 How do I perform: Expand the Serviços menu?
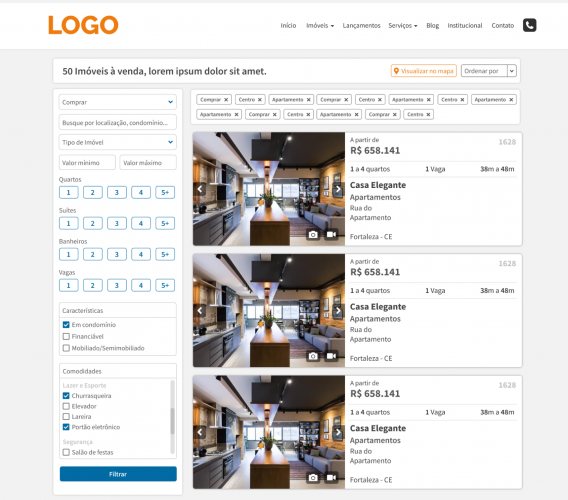[x=403, y=26]
